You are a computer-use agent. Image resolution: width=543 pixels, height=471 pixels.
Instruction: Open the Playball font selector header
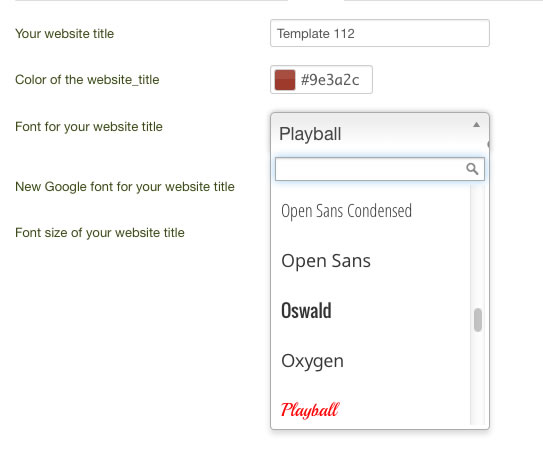click(380, 133)
